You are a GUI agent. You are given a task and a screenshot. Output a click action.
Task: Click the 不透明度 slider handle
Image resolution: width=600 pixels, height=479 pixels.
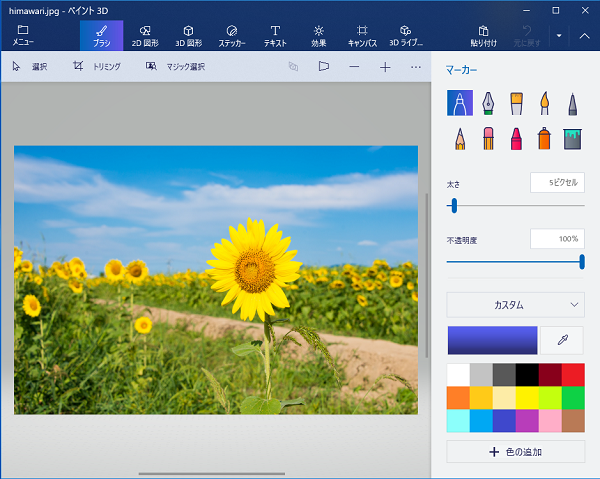pyautogui.click(x=582, y=261)
